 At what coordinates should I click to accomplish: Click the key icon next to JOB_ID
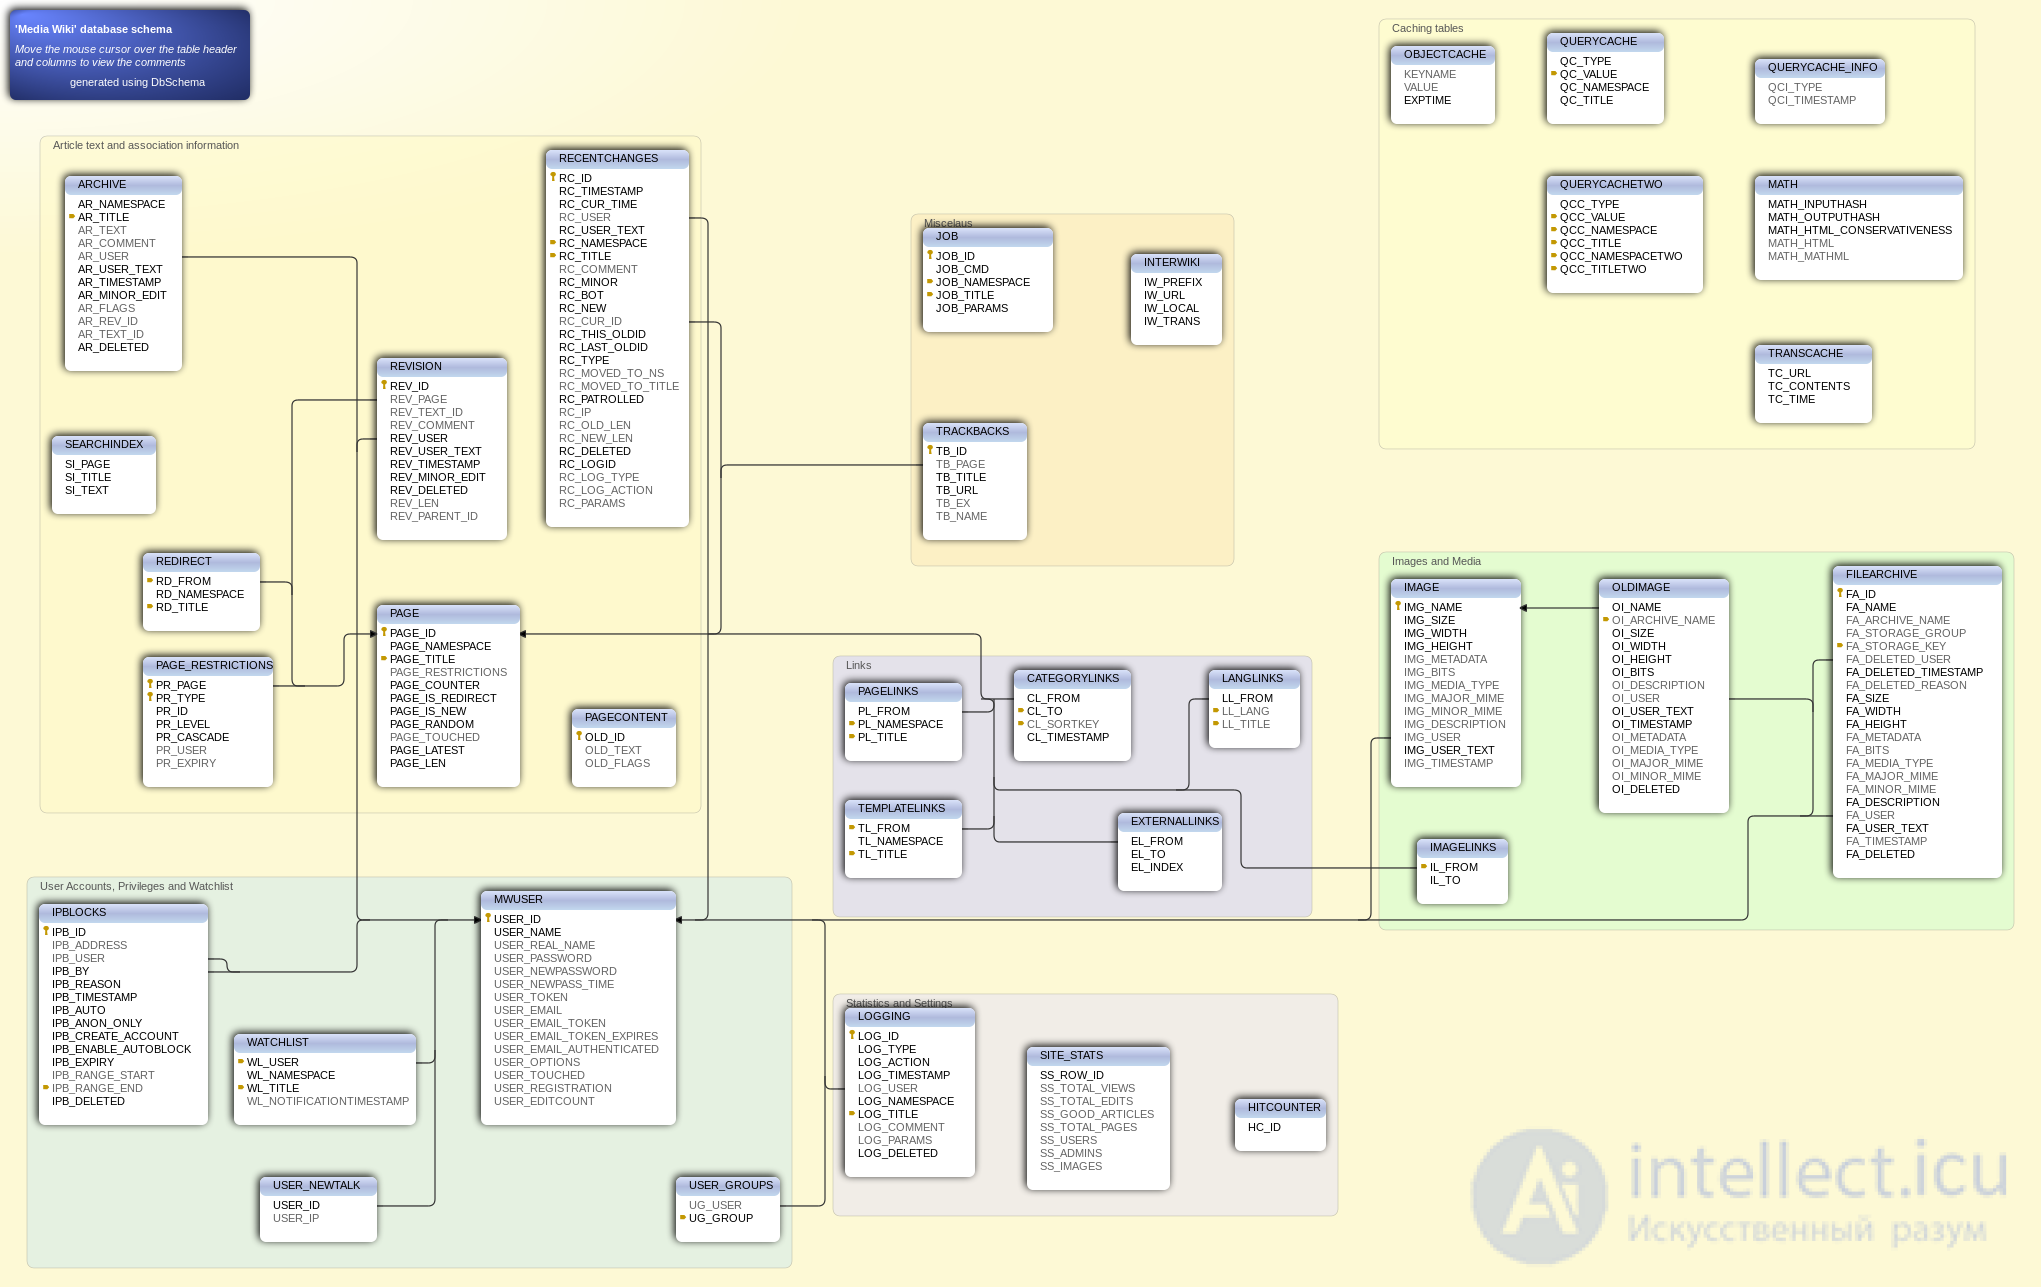point(930,255)
